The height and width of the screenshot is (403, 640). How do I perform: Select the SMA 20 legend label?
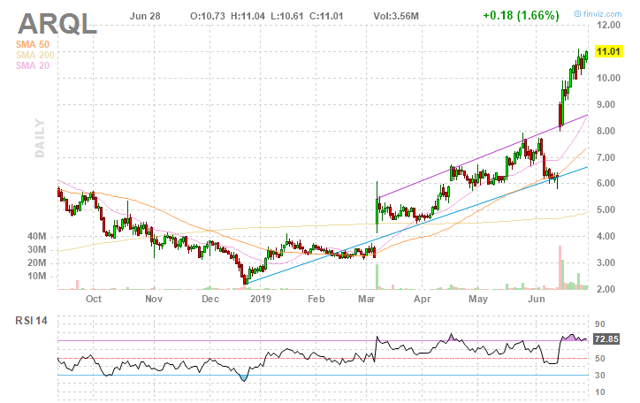tap(33, 65)
